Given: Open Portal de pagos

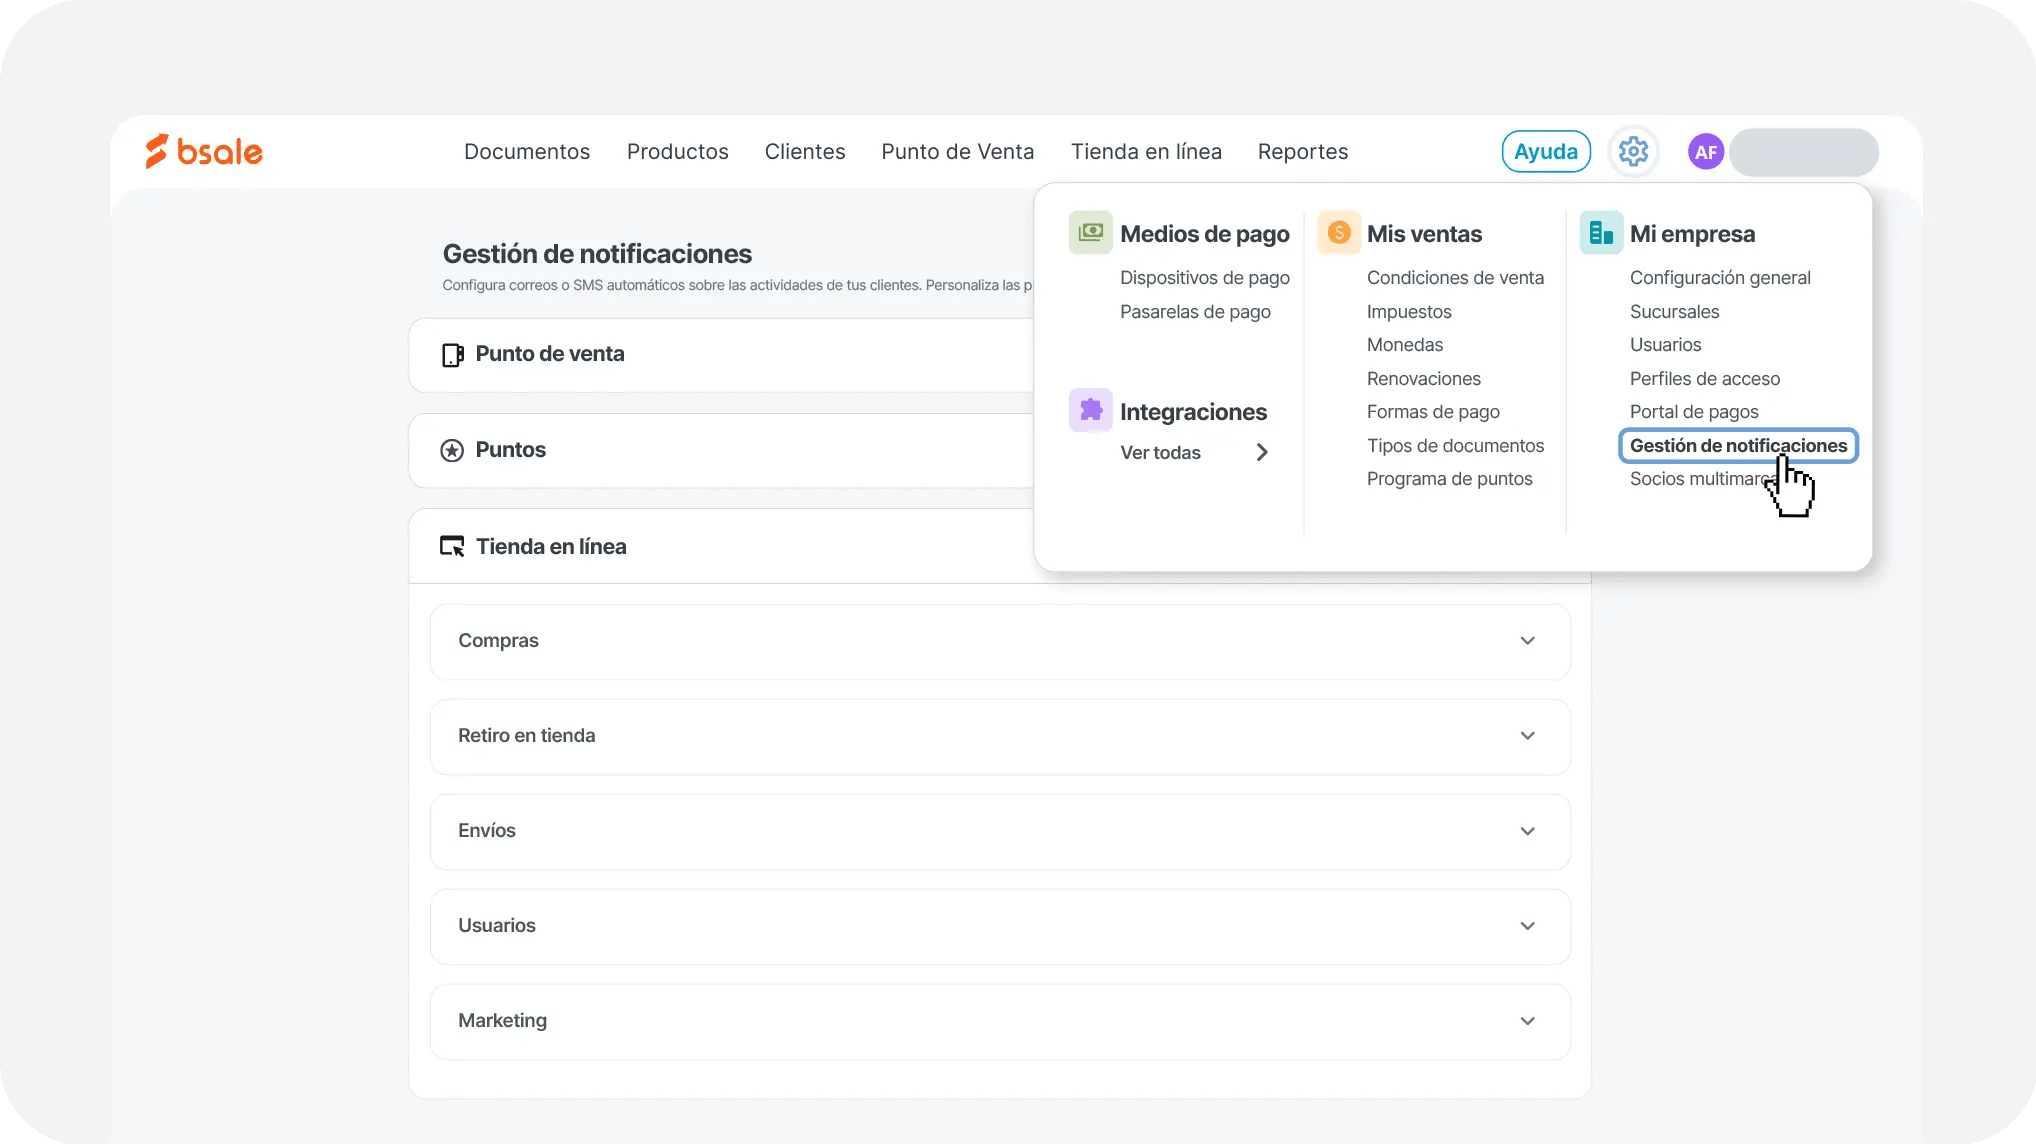Looking at the screenshot, I should pos(1694,412).
